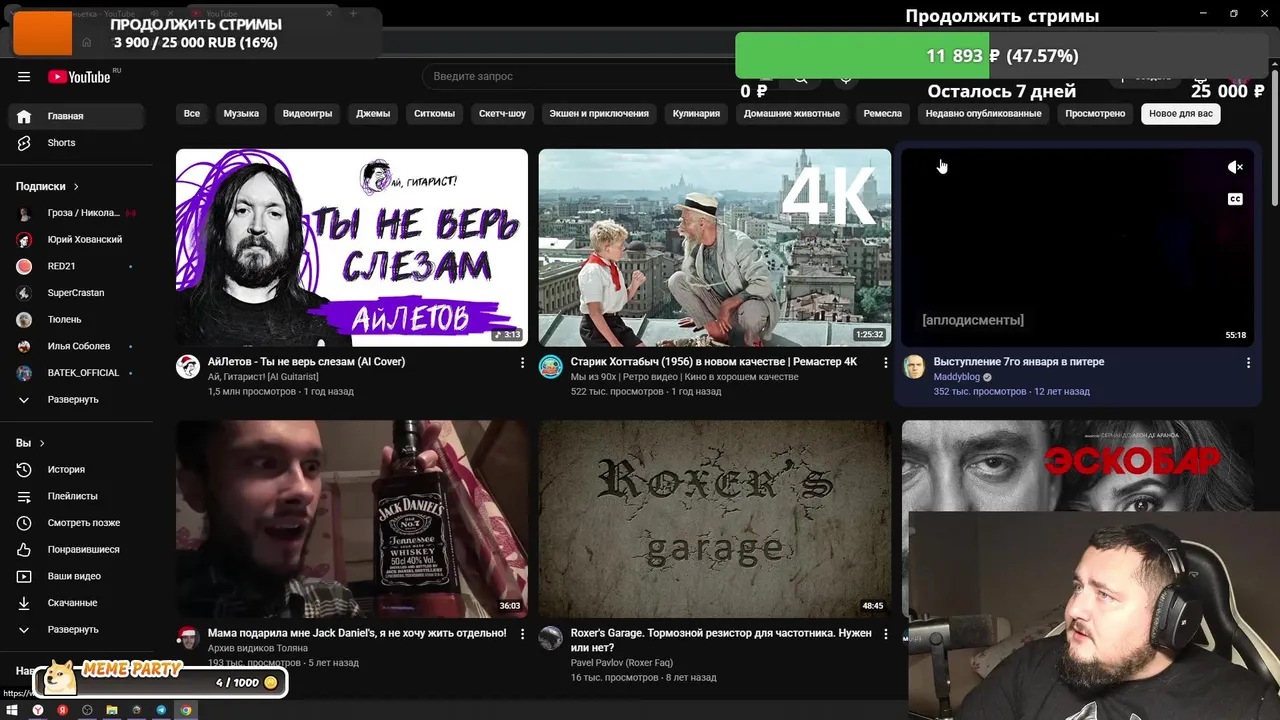Click Архив видиков Толяна channel avatar
Image resolution: width=1280 pixels, height=720 pixels.
pyautogui.click(x=188, y=638)
